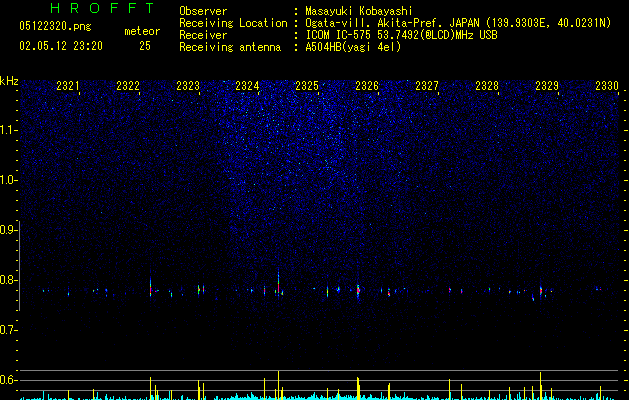
Task: Click the Receiving Location label
Action: (x=233, y=23)
